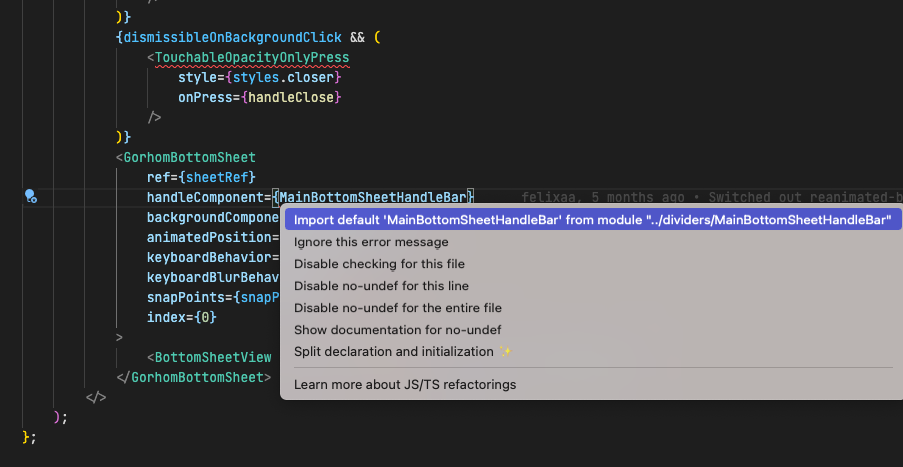Viewport: 903px width, 467px height.
Task: Select Import default 'MainBottomSheetHandleBar' quick fix
Action: [x=592, y=220]
